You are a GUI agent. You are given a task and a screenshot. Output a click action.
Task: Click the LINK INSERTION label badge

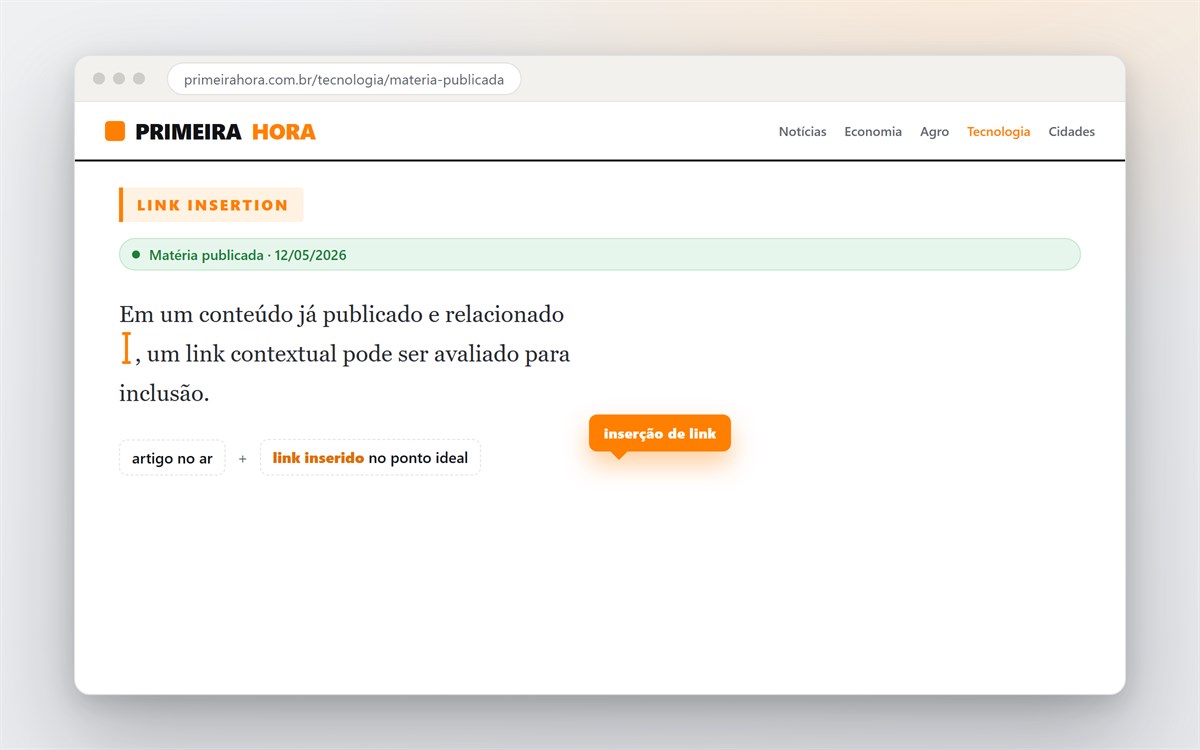[x=211, y=205]
